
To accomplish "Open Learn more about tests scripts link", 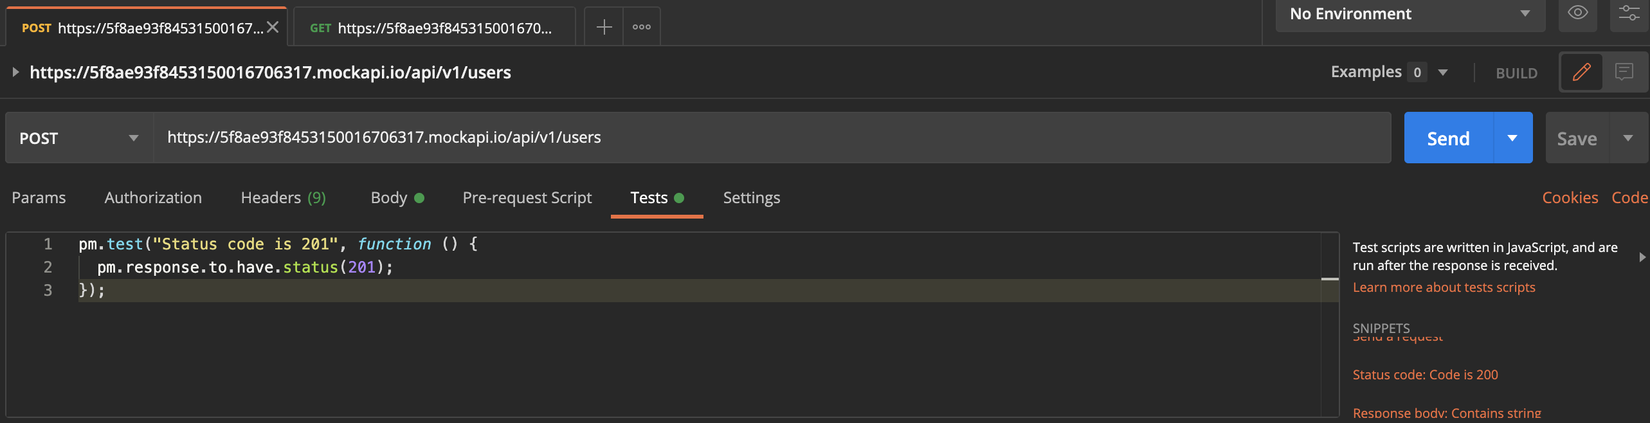I will click(x=1443, y=287).
